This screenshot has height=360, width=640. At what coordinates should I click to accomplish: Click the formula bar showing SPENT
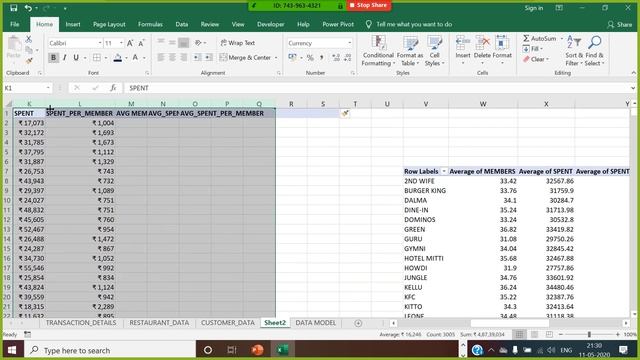[x=378, y=88]
